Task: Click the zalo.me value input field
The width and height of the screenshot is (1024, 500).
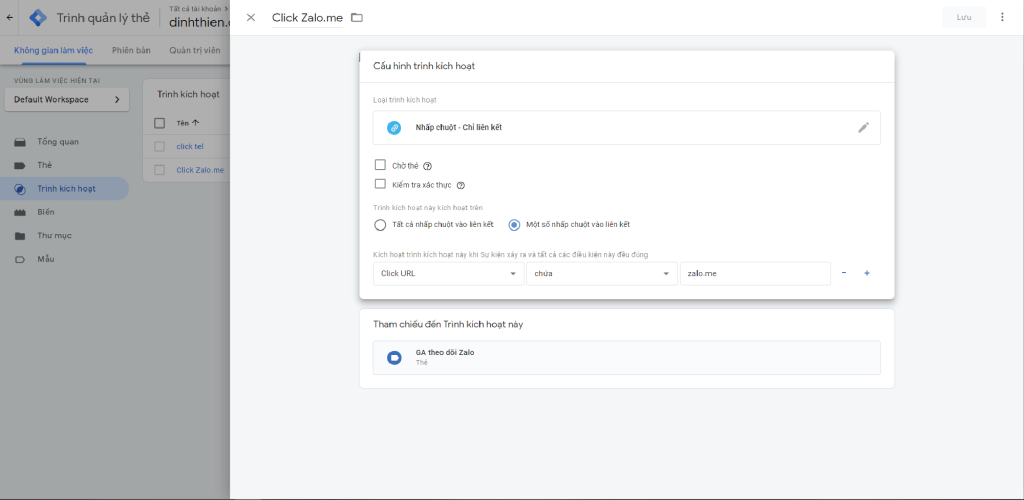Action: pos(754,274)
